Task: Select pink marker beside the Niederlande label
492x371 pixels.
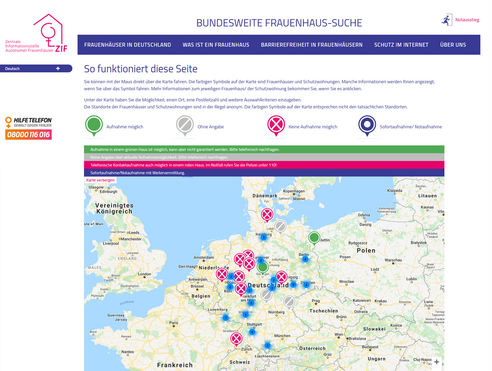Action: click(222, 274)
